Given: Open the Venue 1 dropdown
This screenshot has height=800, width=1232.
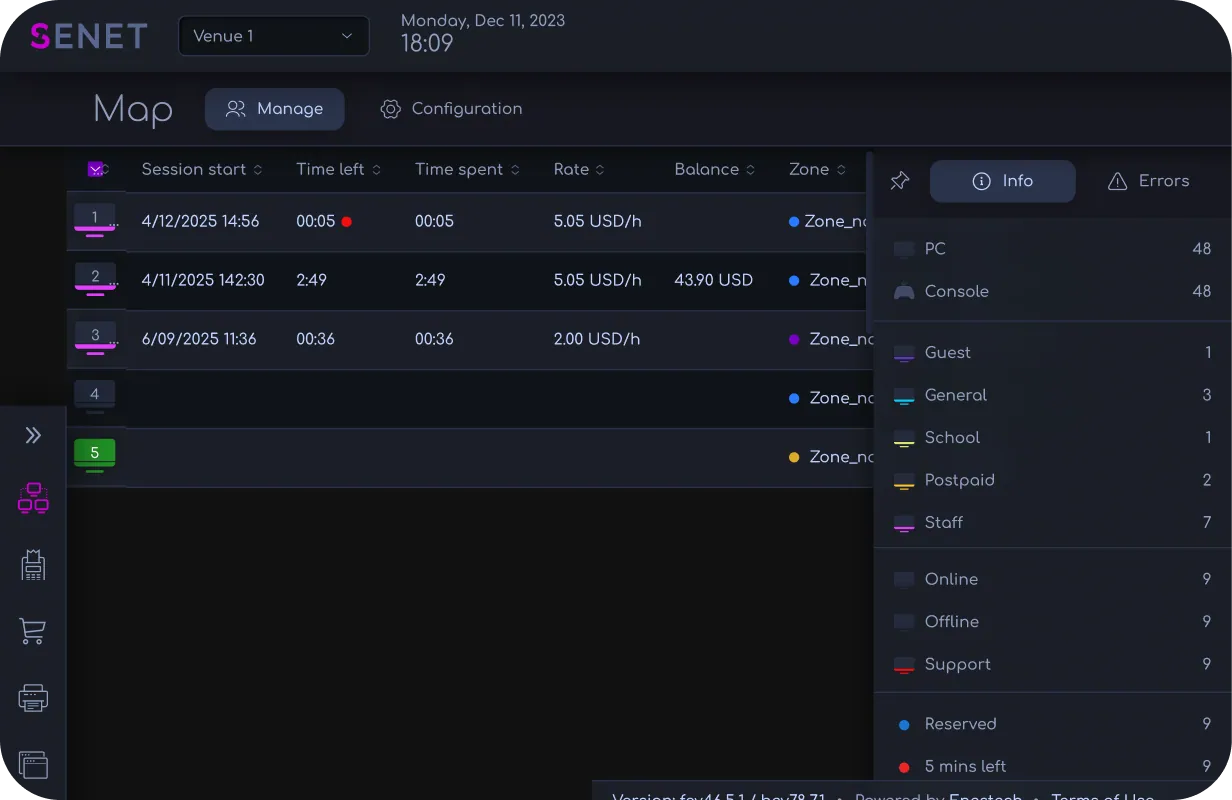Looking at the screenshot, I should click(x=274, y=36).
